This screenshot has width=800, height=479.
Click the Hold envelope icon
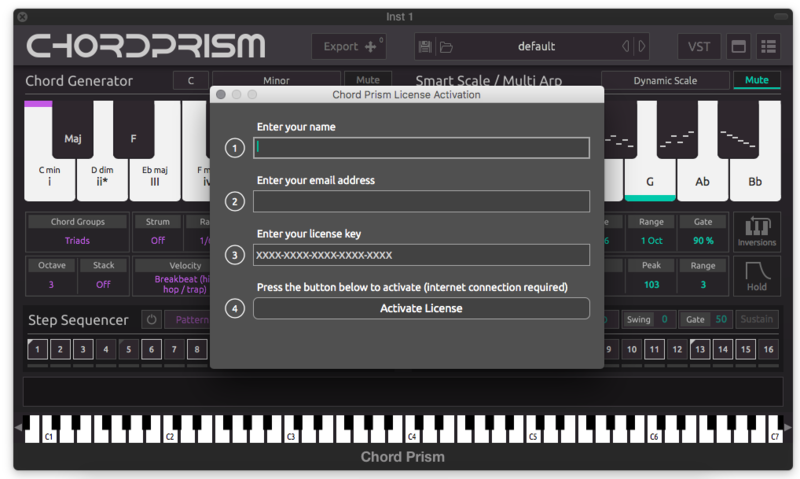tap(757, 275)
